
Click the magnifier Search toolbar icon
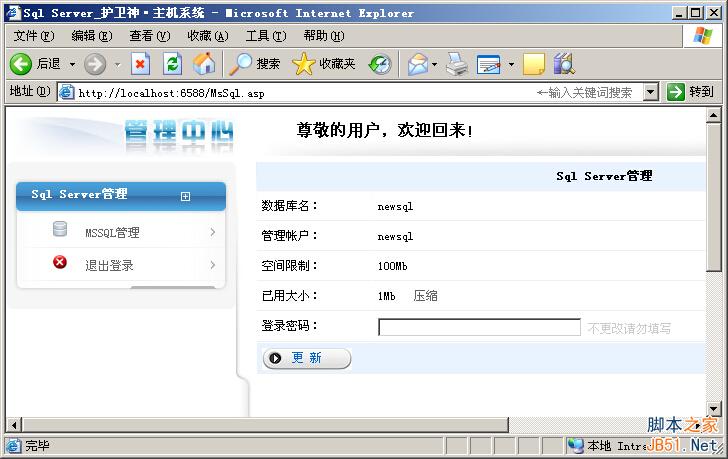pos(240,64)
